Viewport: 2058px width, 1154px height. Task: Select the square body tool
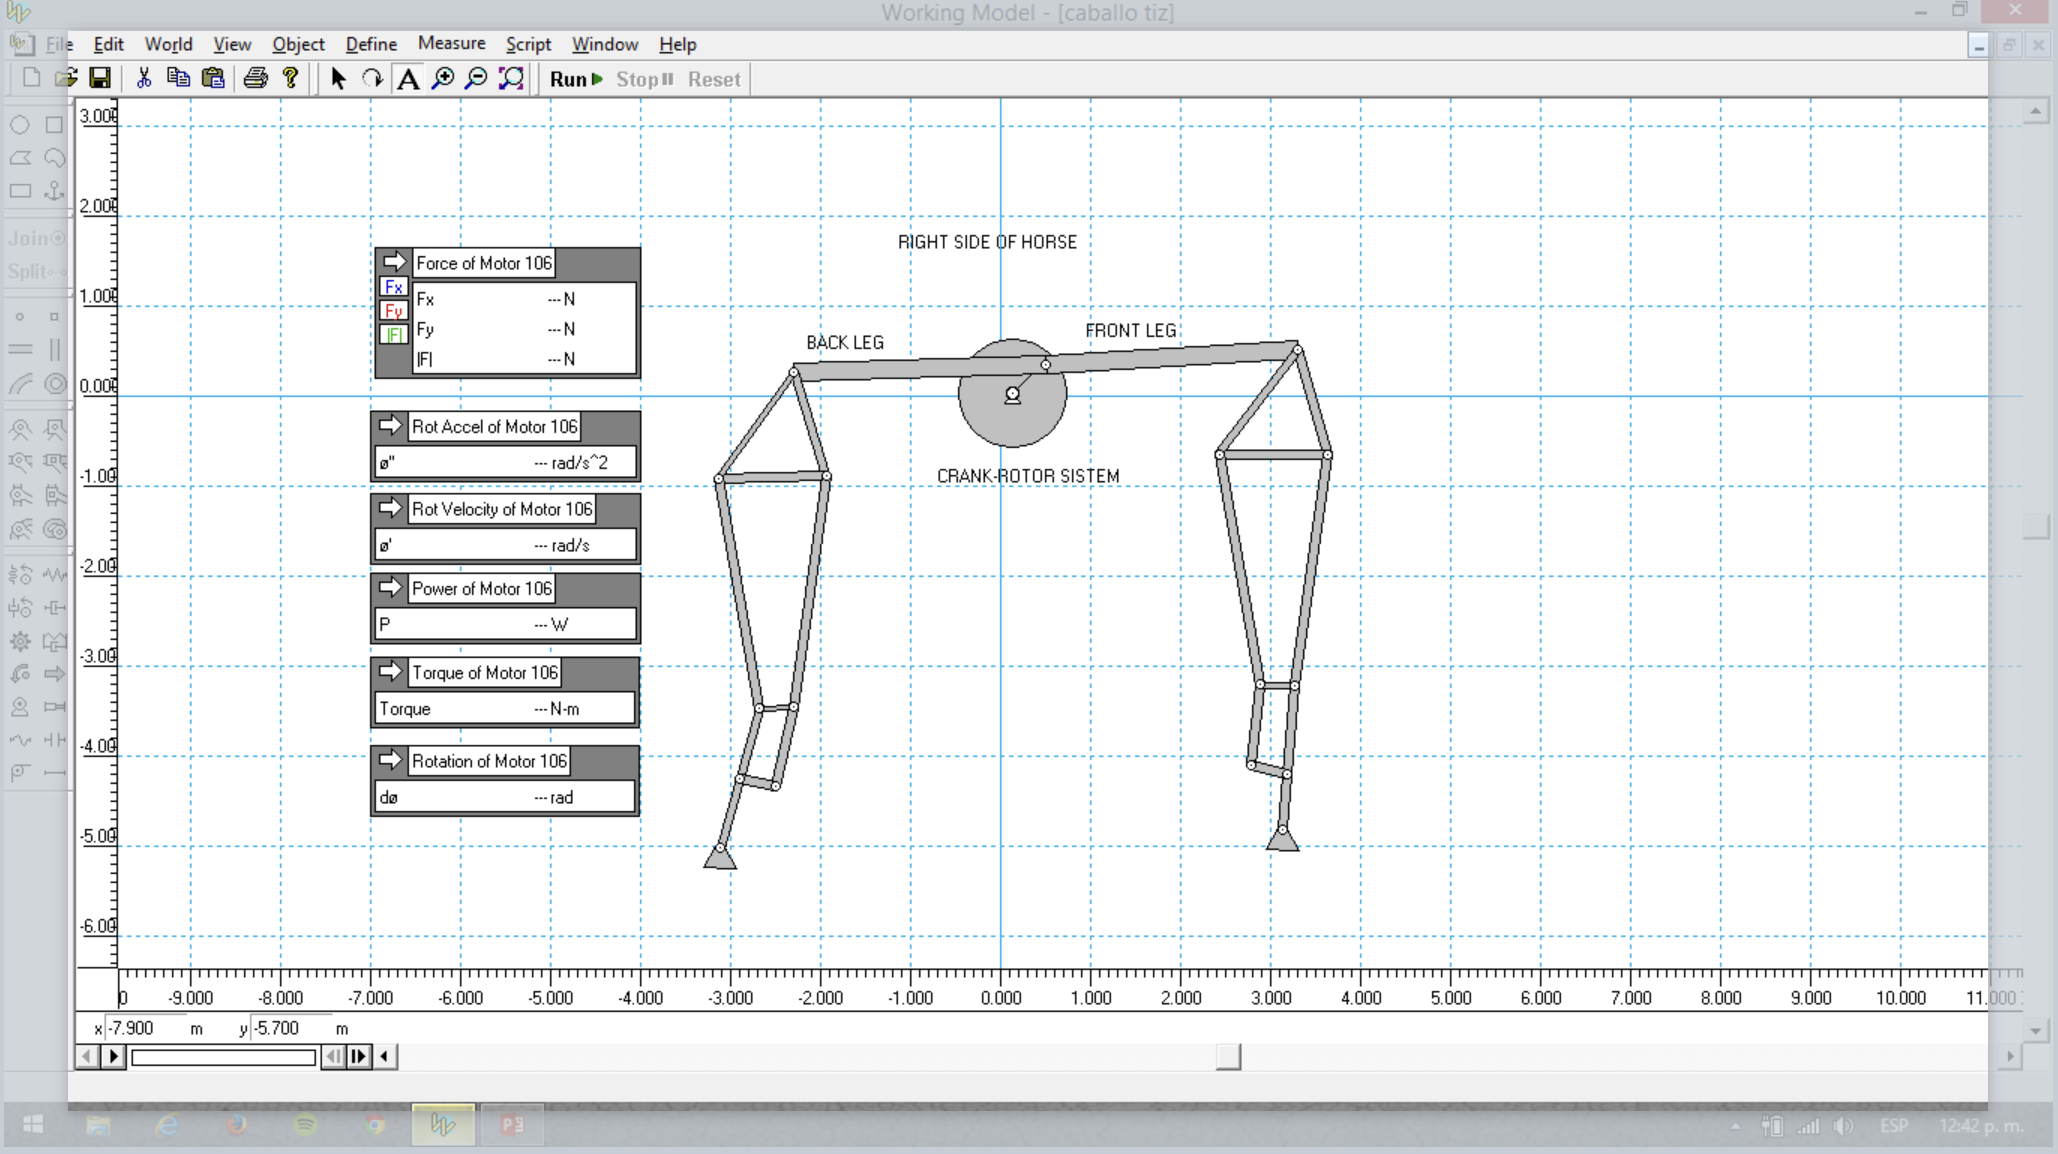54,125
